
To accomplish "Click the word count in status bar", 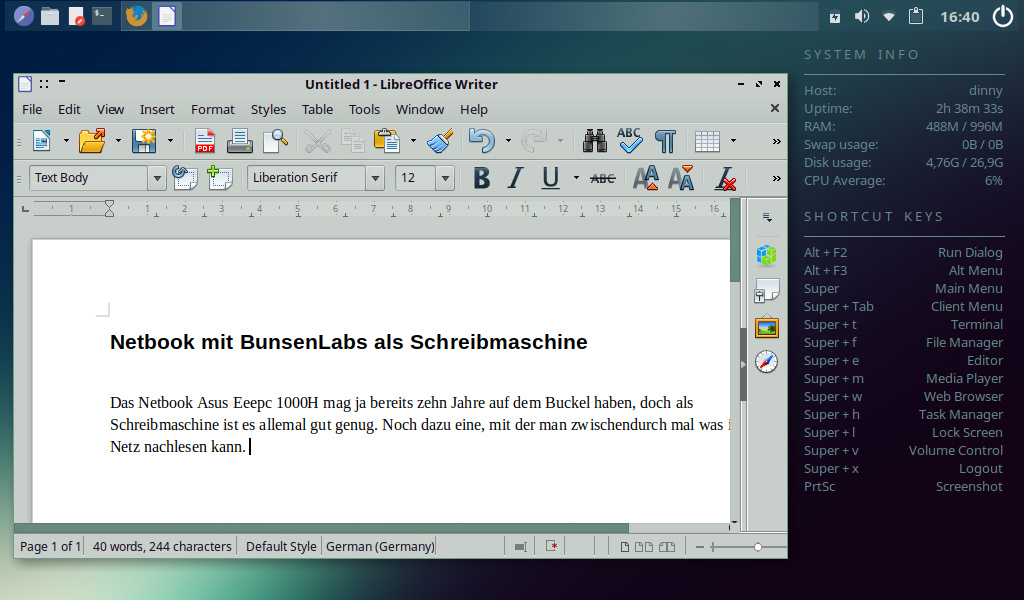I will 162,546.
